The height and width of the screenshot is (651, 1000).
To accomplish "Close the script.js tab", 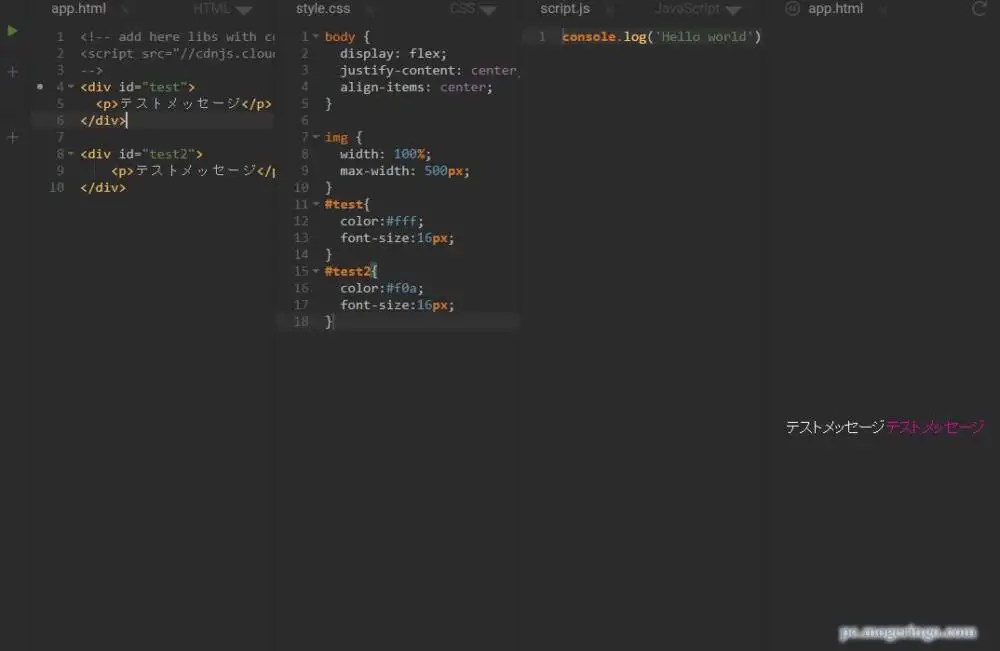I will tap(609, 10).
